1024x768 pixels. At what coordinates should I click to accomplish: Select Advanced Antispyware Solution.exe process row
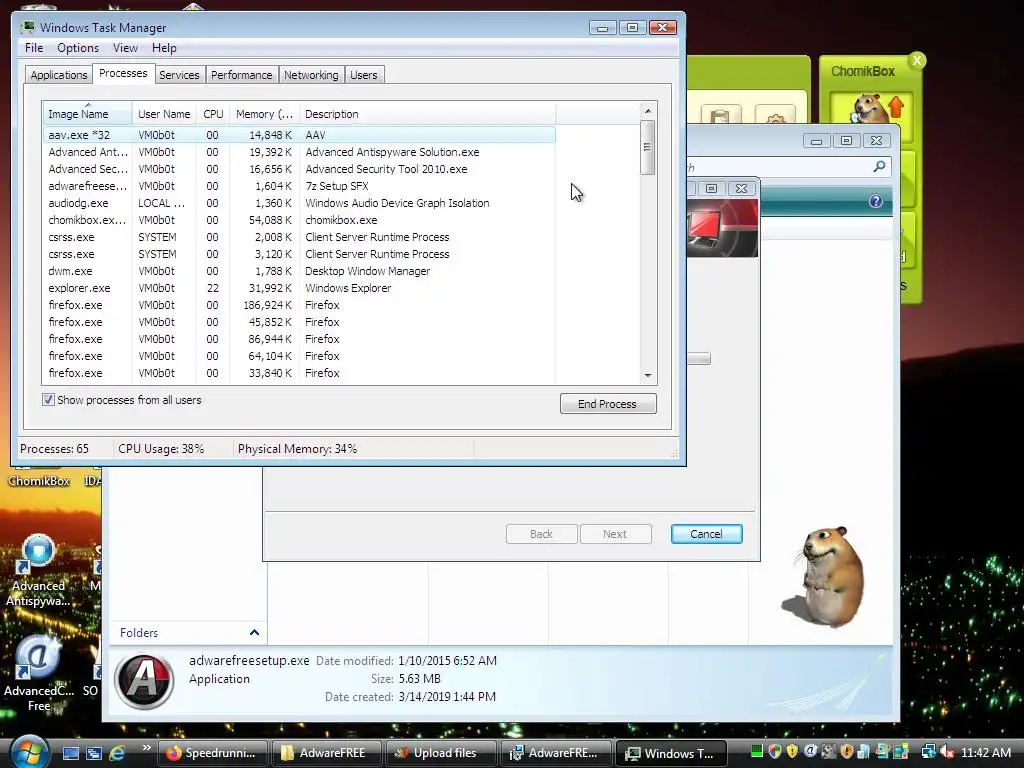coord(299,152)
